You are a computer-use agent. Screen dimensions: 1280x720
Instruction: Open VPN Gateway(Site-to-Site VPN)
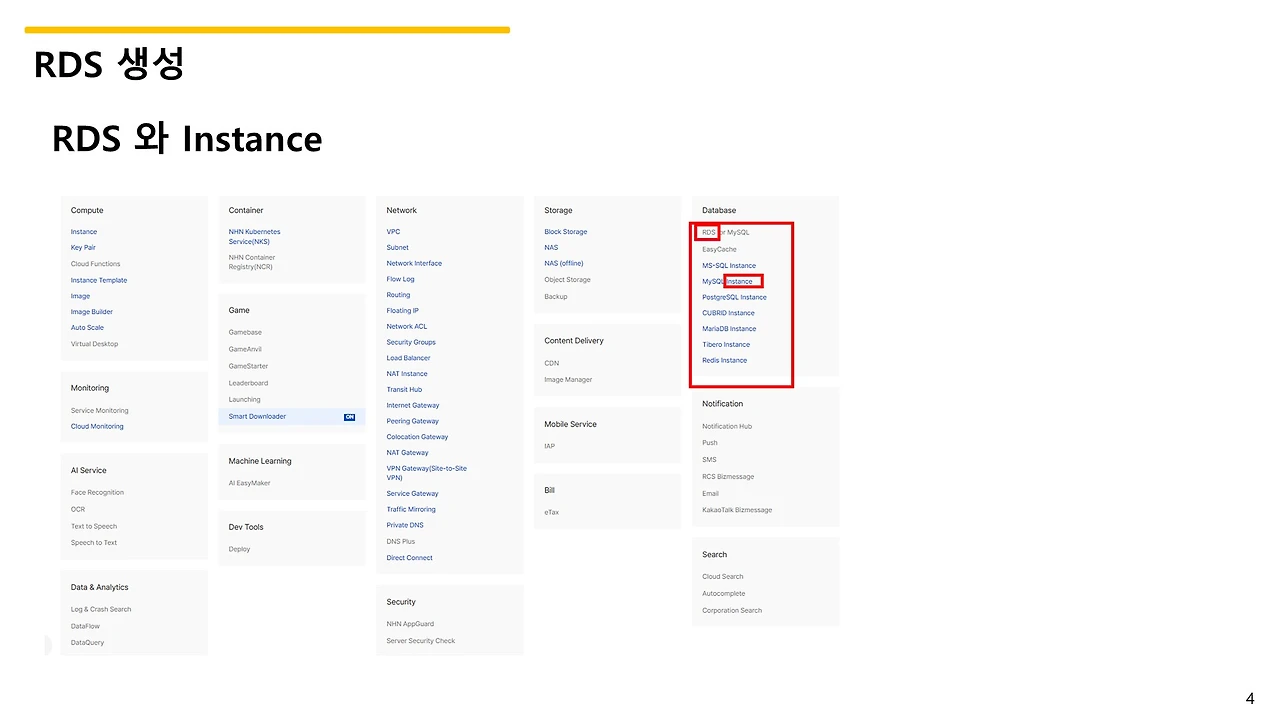[x=427, y=473]
